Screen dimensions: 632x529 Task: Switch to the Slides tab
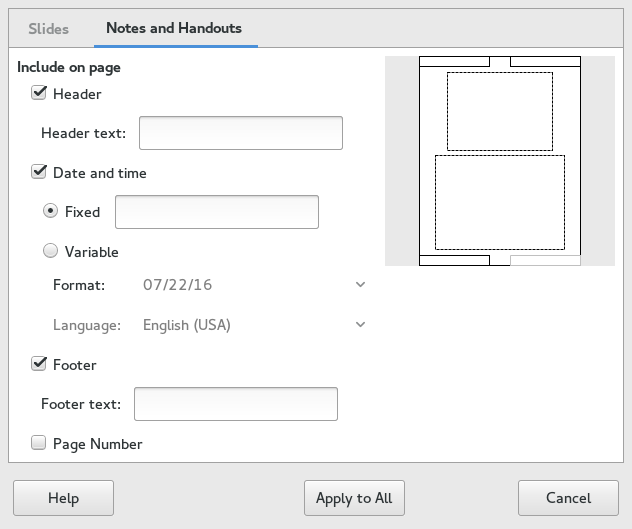tap(48, 29)
